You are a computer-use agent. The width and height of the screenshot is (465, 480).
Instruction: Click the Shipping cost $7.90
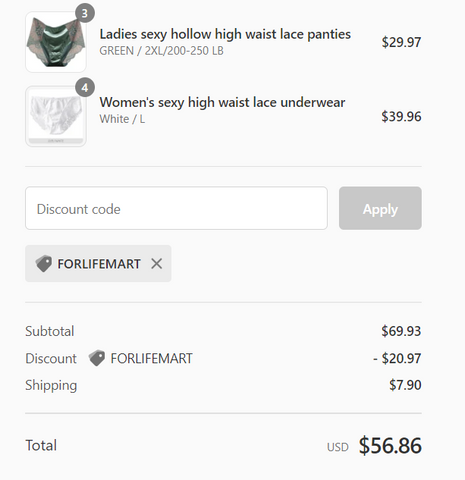point(405,385)
